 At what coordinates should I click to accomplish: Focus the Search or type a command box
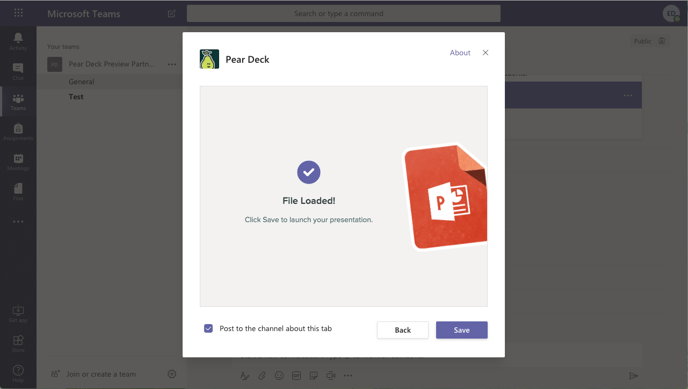[344, 14]
